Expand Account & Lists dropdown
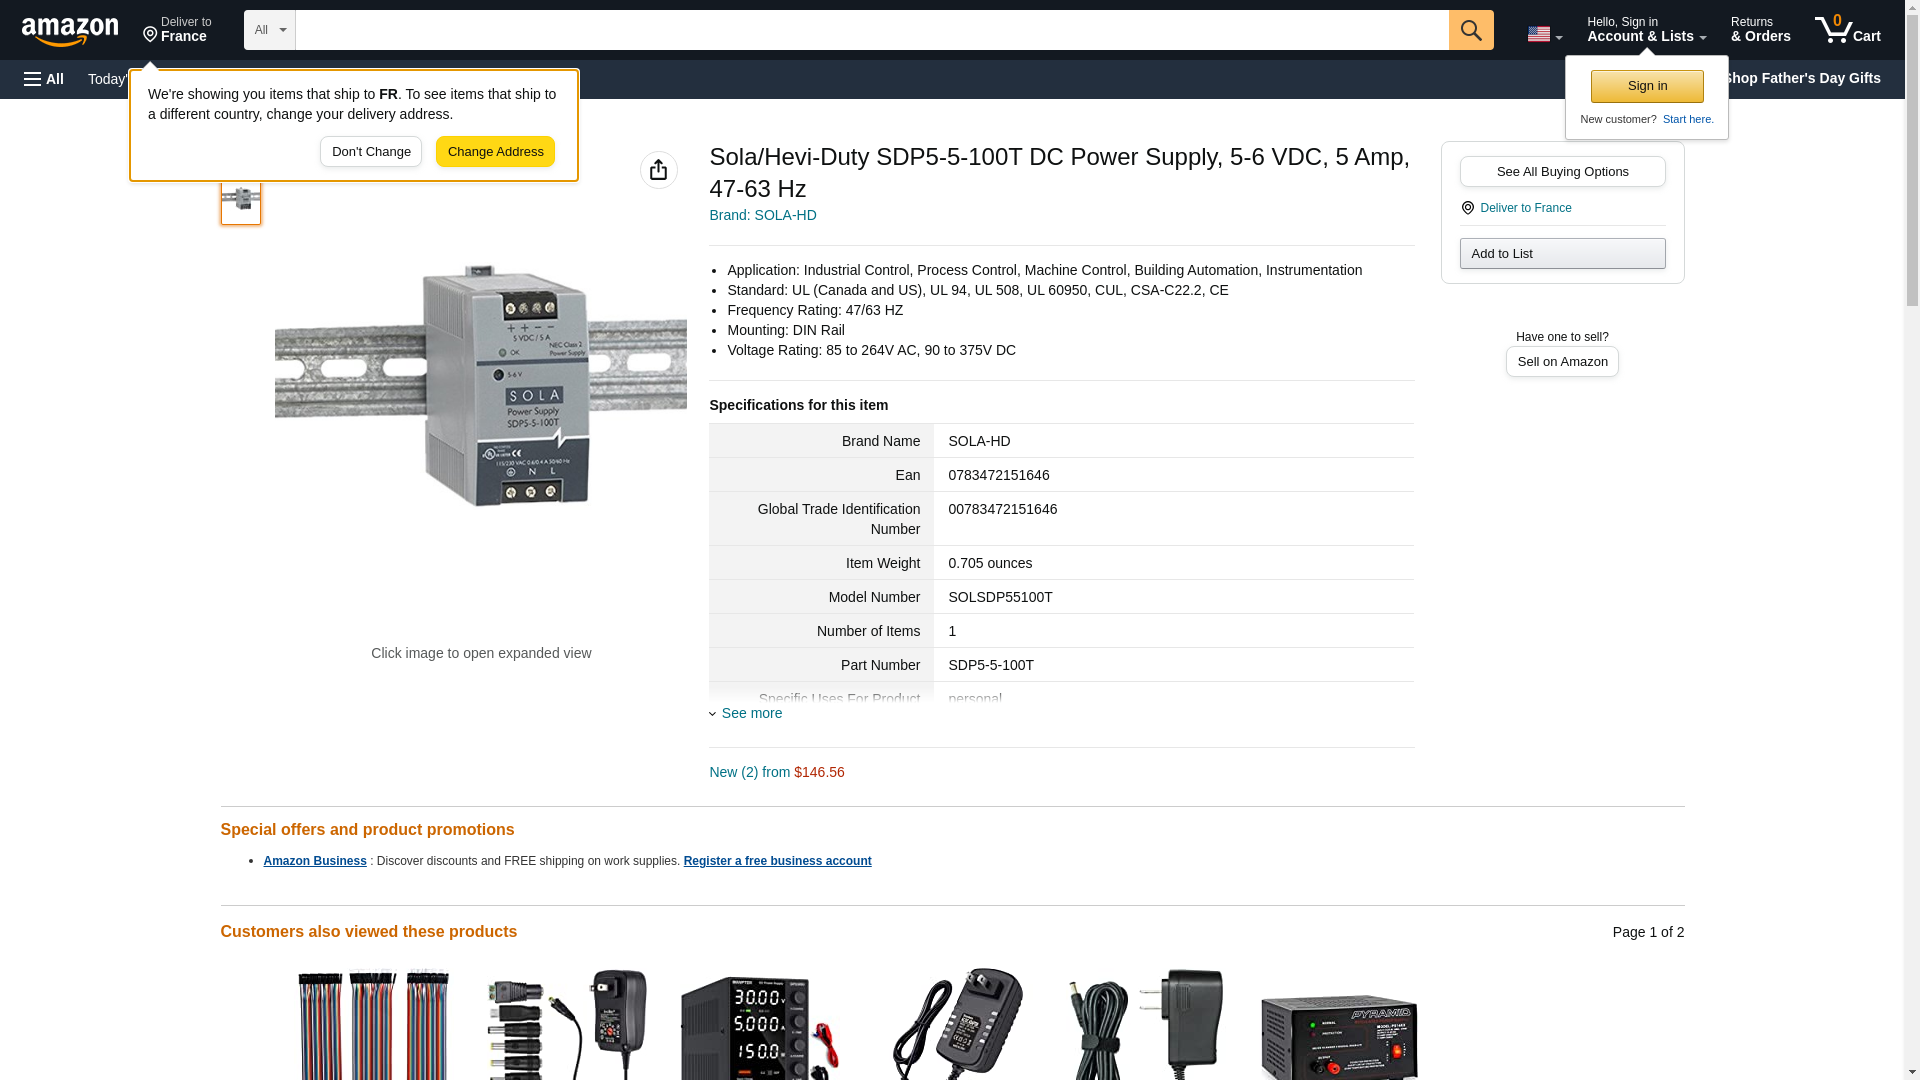The height and width of the screenshot is (1080, 1920). pyautogui.click(x=1645, y=30)
